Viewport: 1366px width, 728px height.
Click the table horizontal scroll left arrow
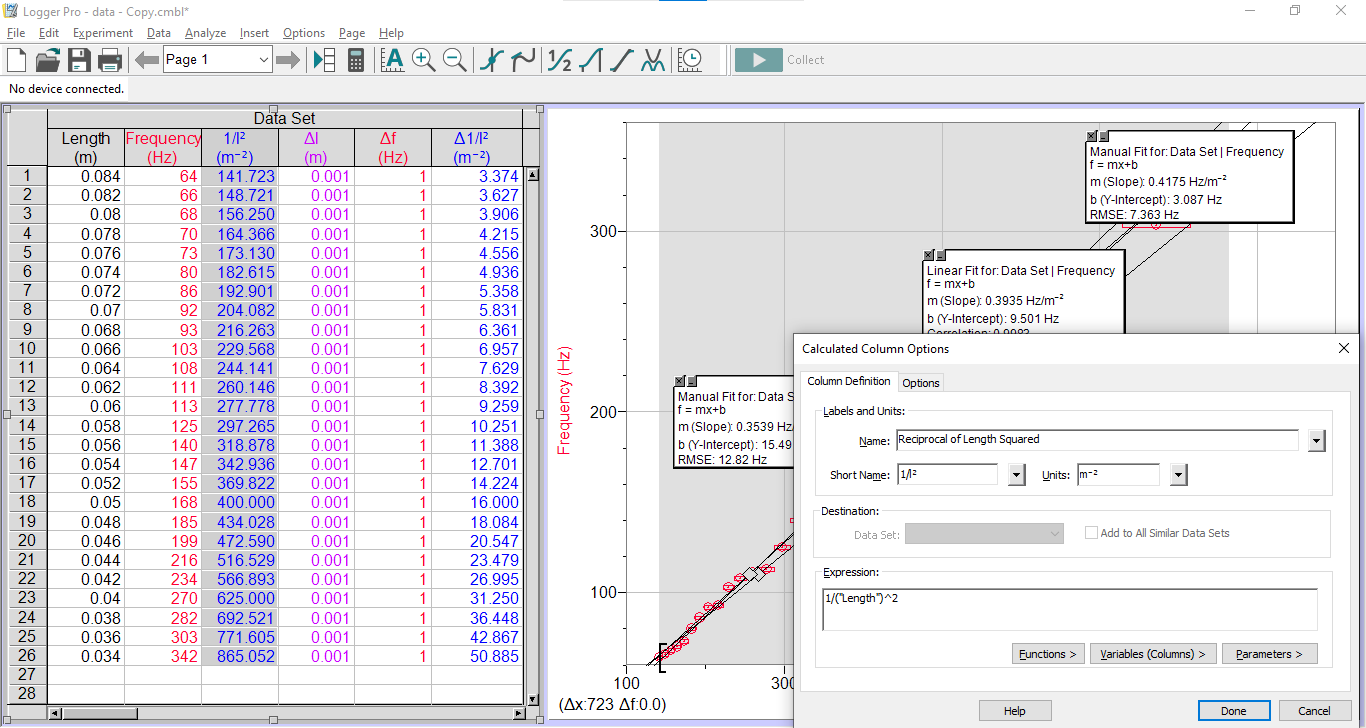(54, 713)
